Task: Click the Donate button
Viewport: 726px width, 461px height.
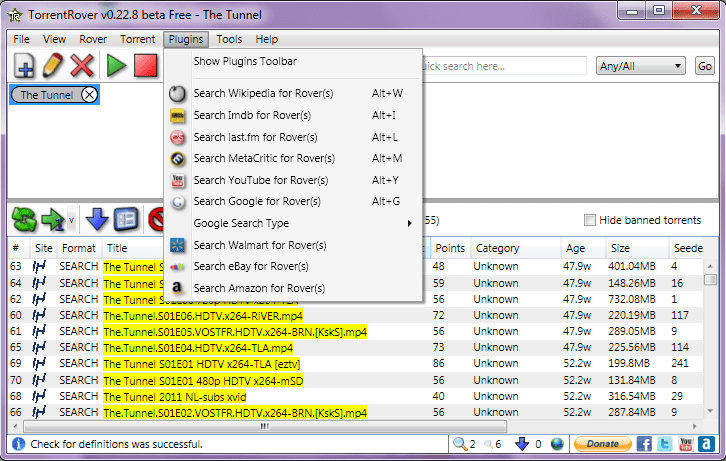Action: click(x=602, y=444)
